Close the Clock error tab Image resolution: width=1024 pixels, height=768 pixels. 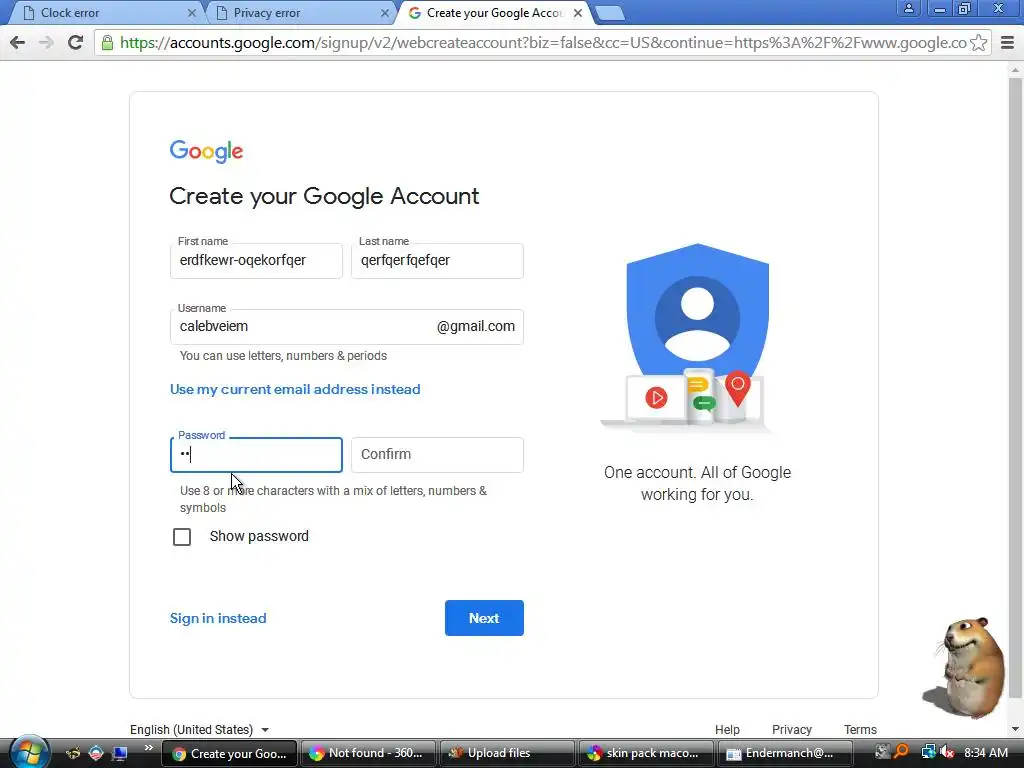point(191,13)
